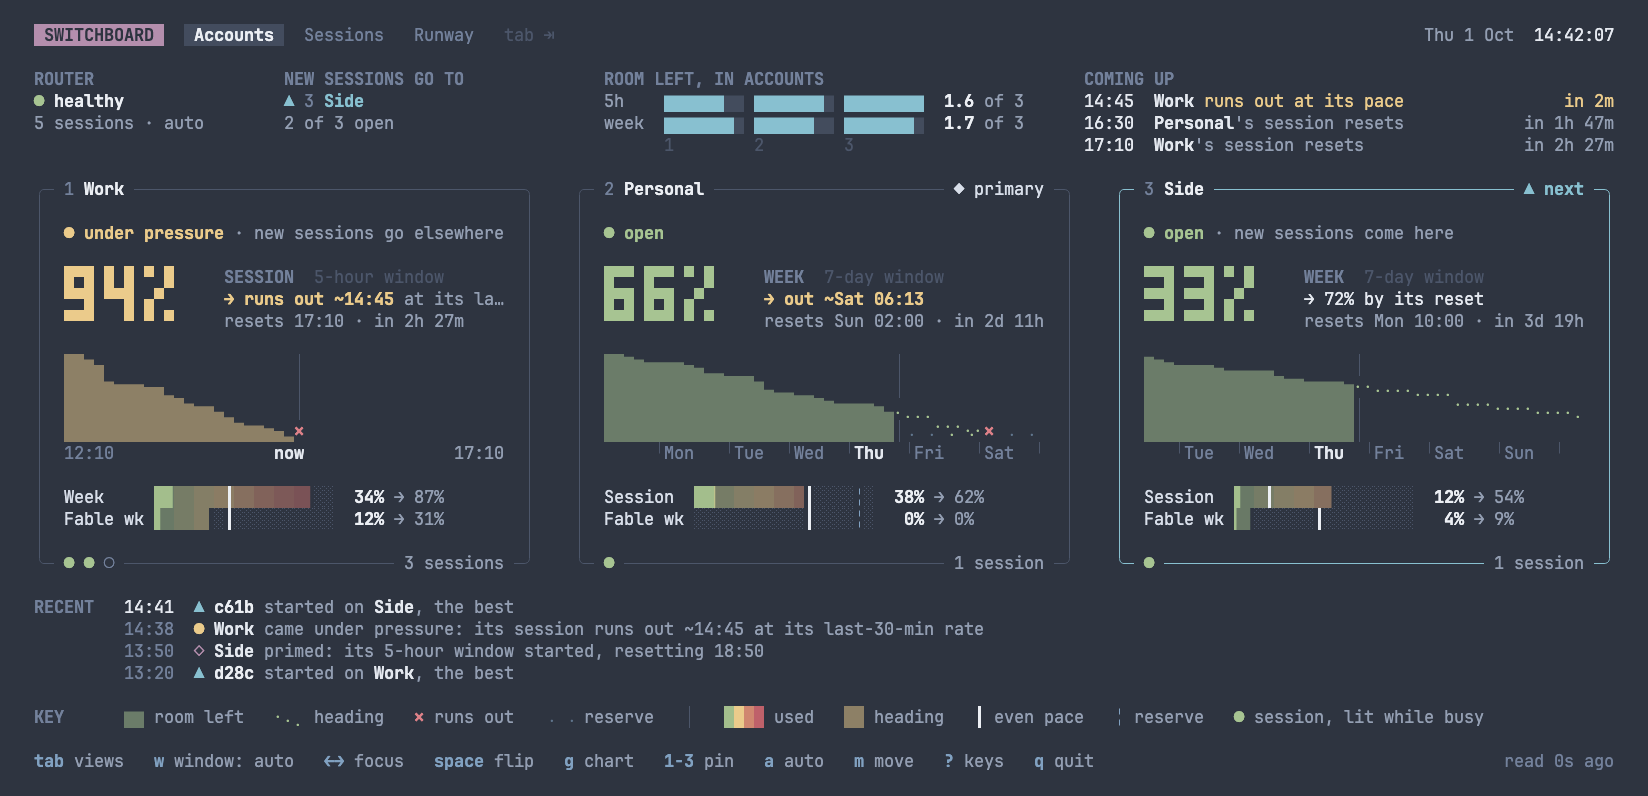Click the green open status dot on Personal
This screenshot has width=1648, height=796.
pos(609,233)
